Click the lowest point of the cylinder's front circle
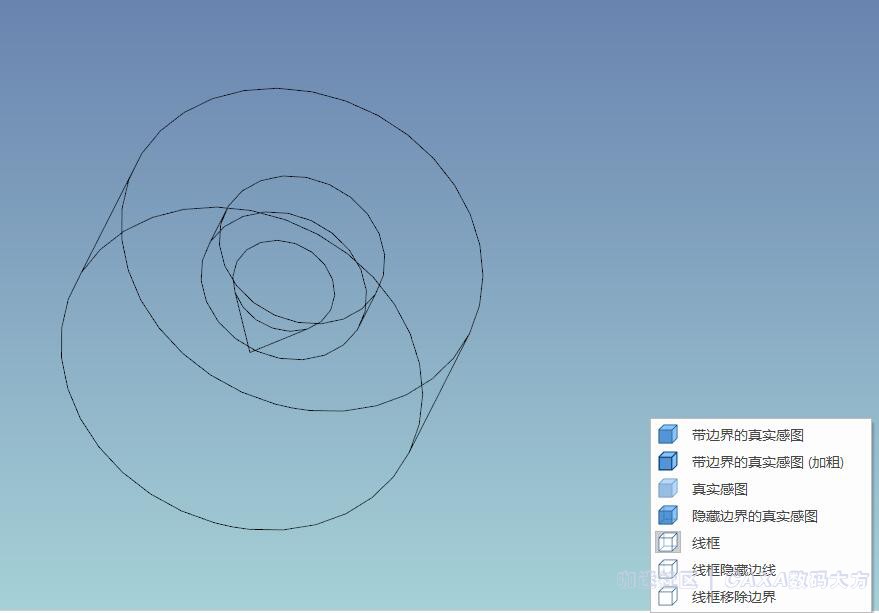 [250, 529]
